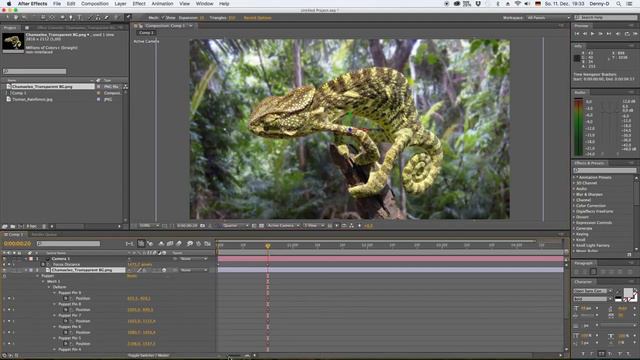Hide the Camera 1 layer

coord(4,259)
